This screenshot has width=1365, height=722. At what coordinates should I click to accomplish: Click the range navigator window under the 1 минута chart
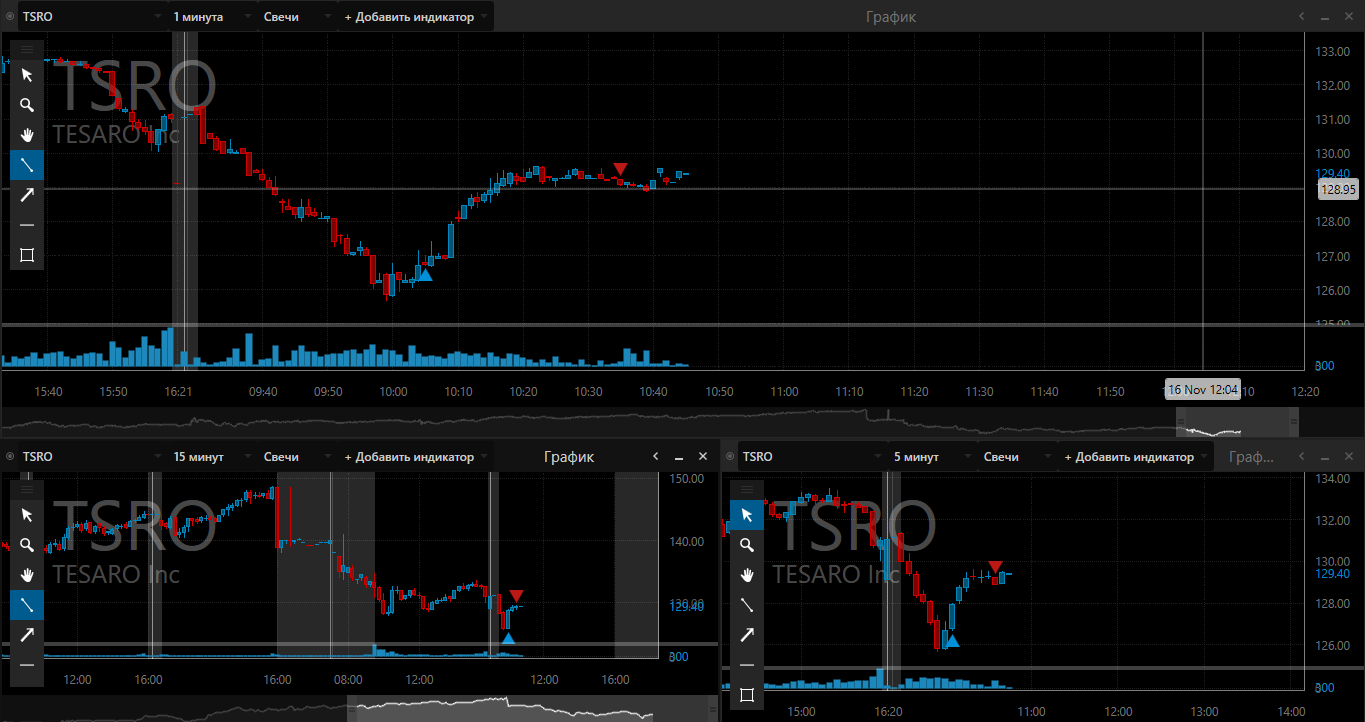[1236, 421]
